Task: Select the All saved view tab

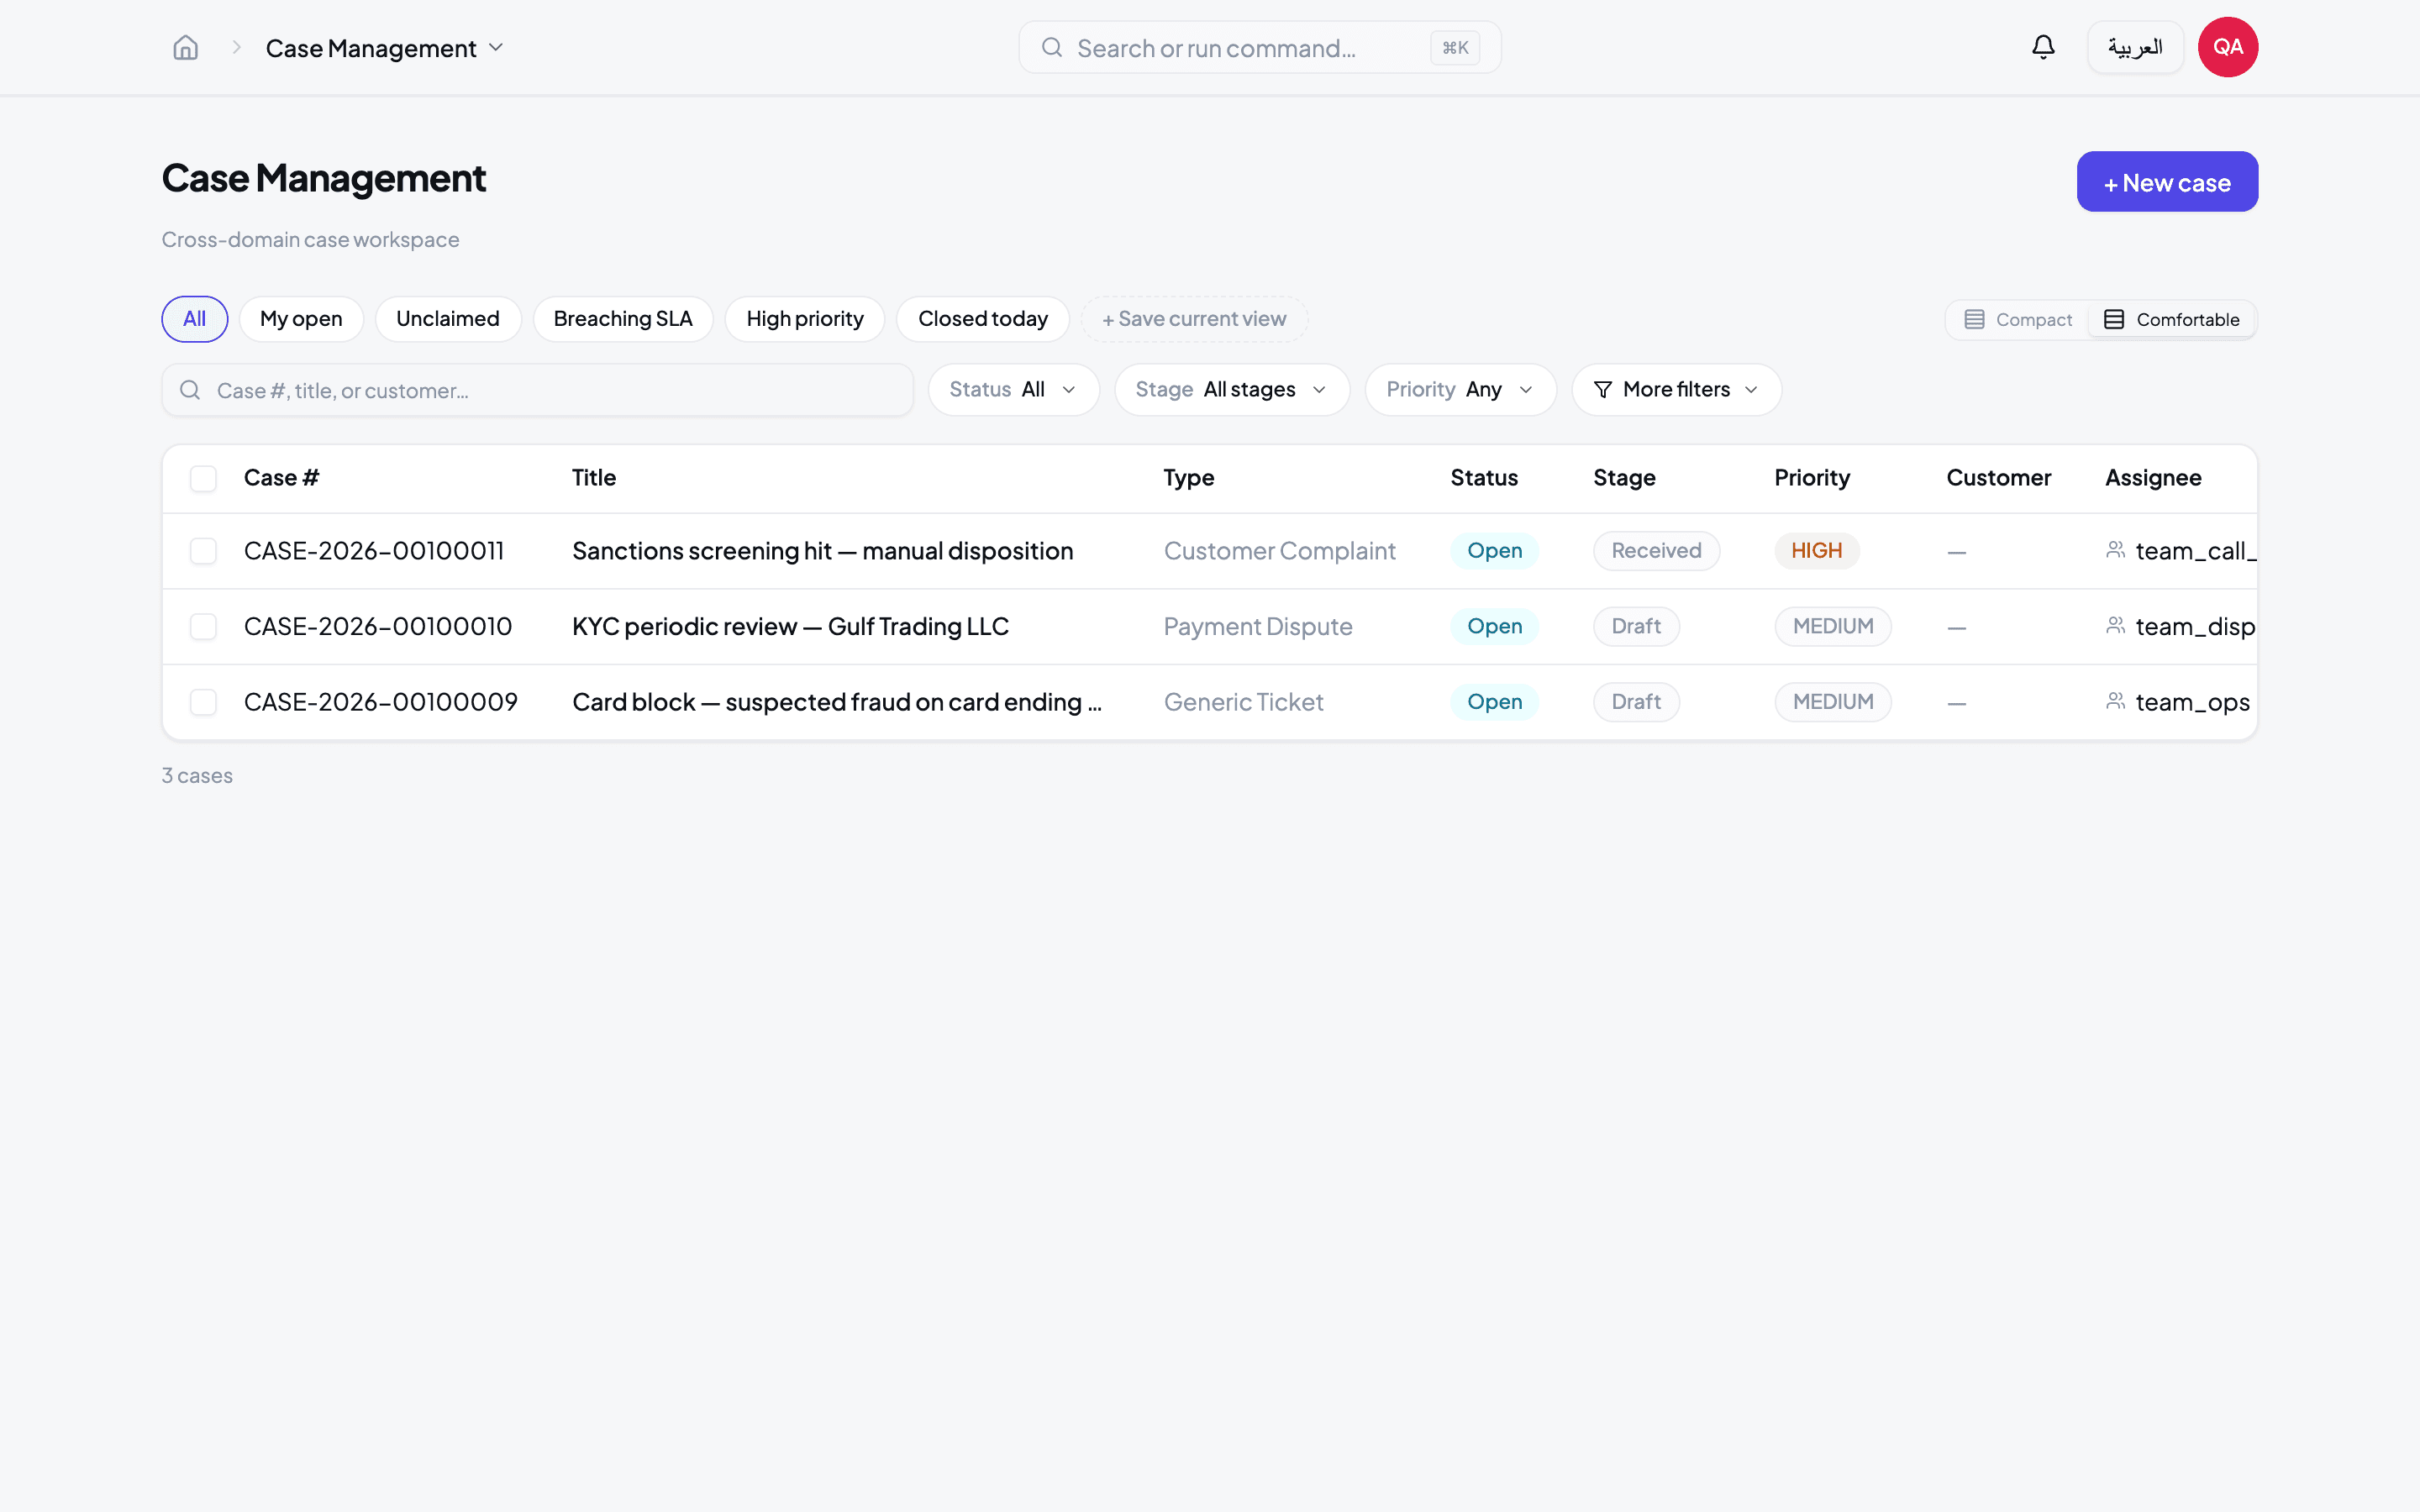Action: pyautogui.click(x=195, y=319)
